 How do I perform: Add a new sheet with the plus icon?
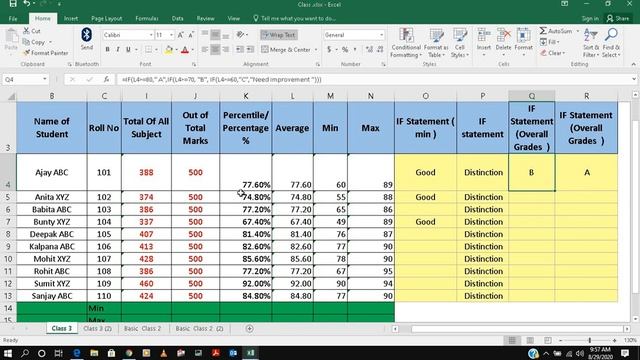click(249, 329)
